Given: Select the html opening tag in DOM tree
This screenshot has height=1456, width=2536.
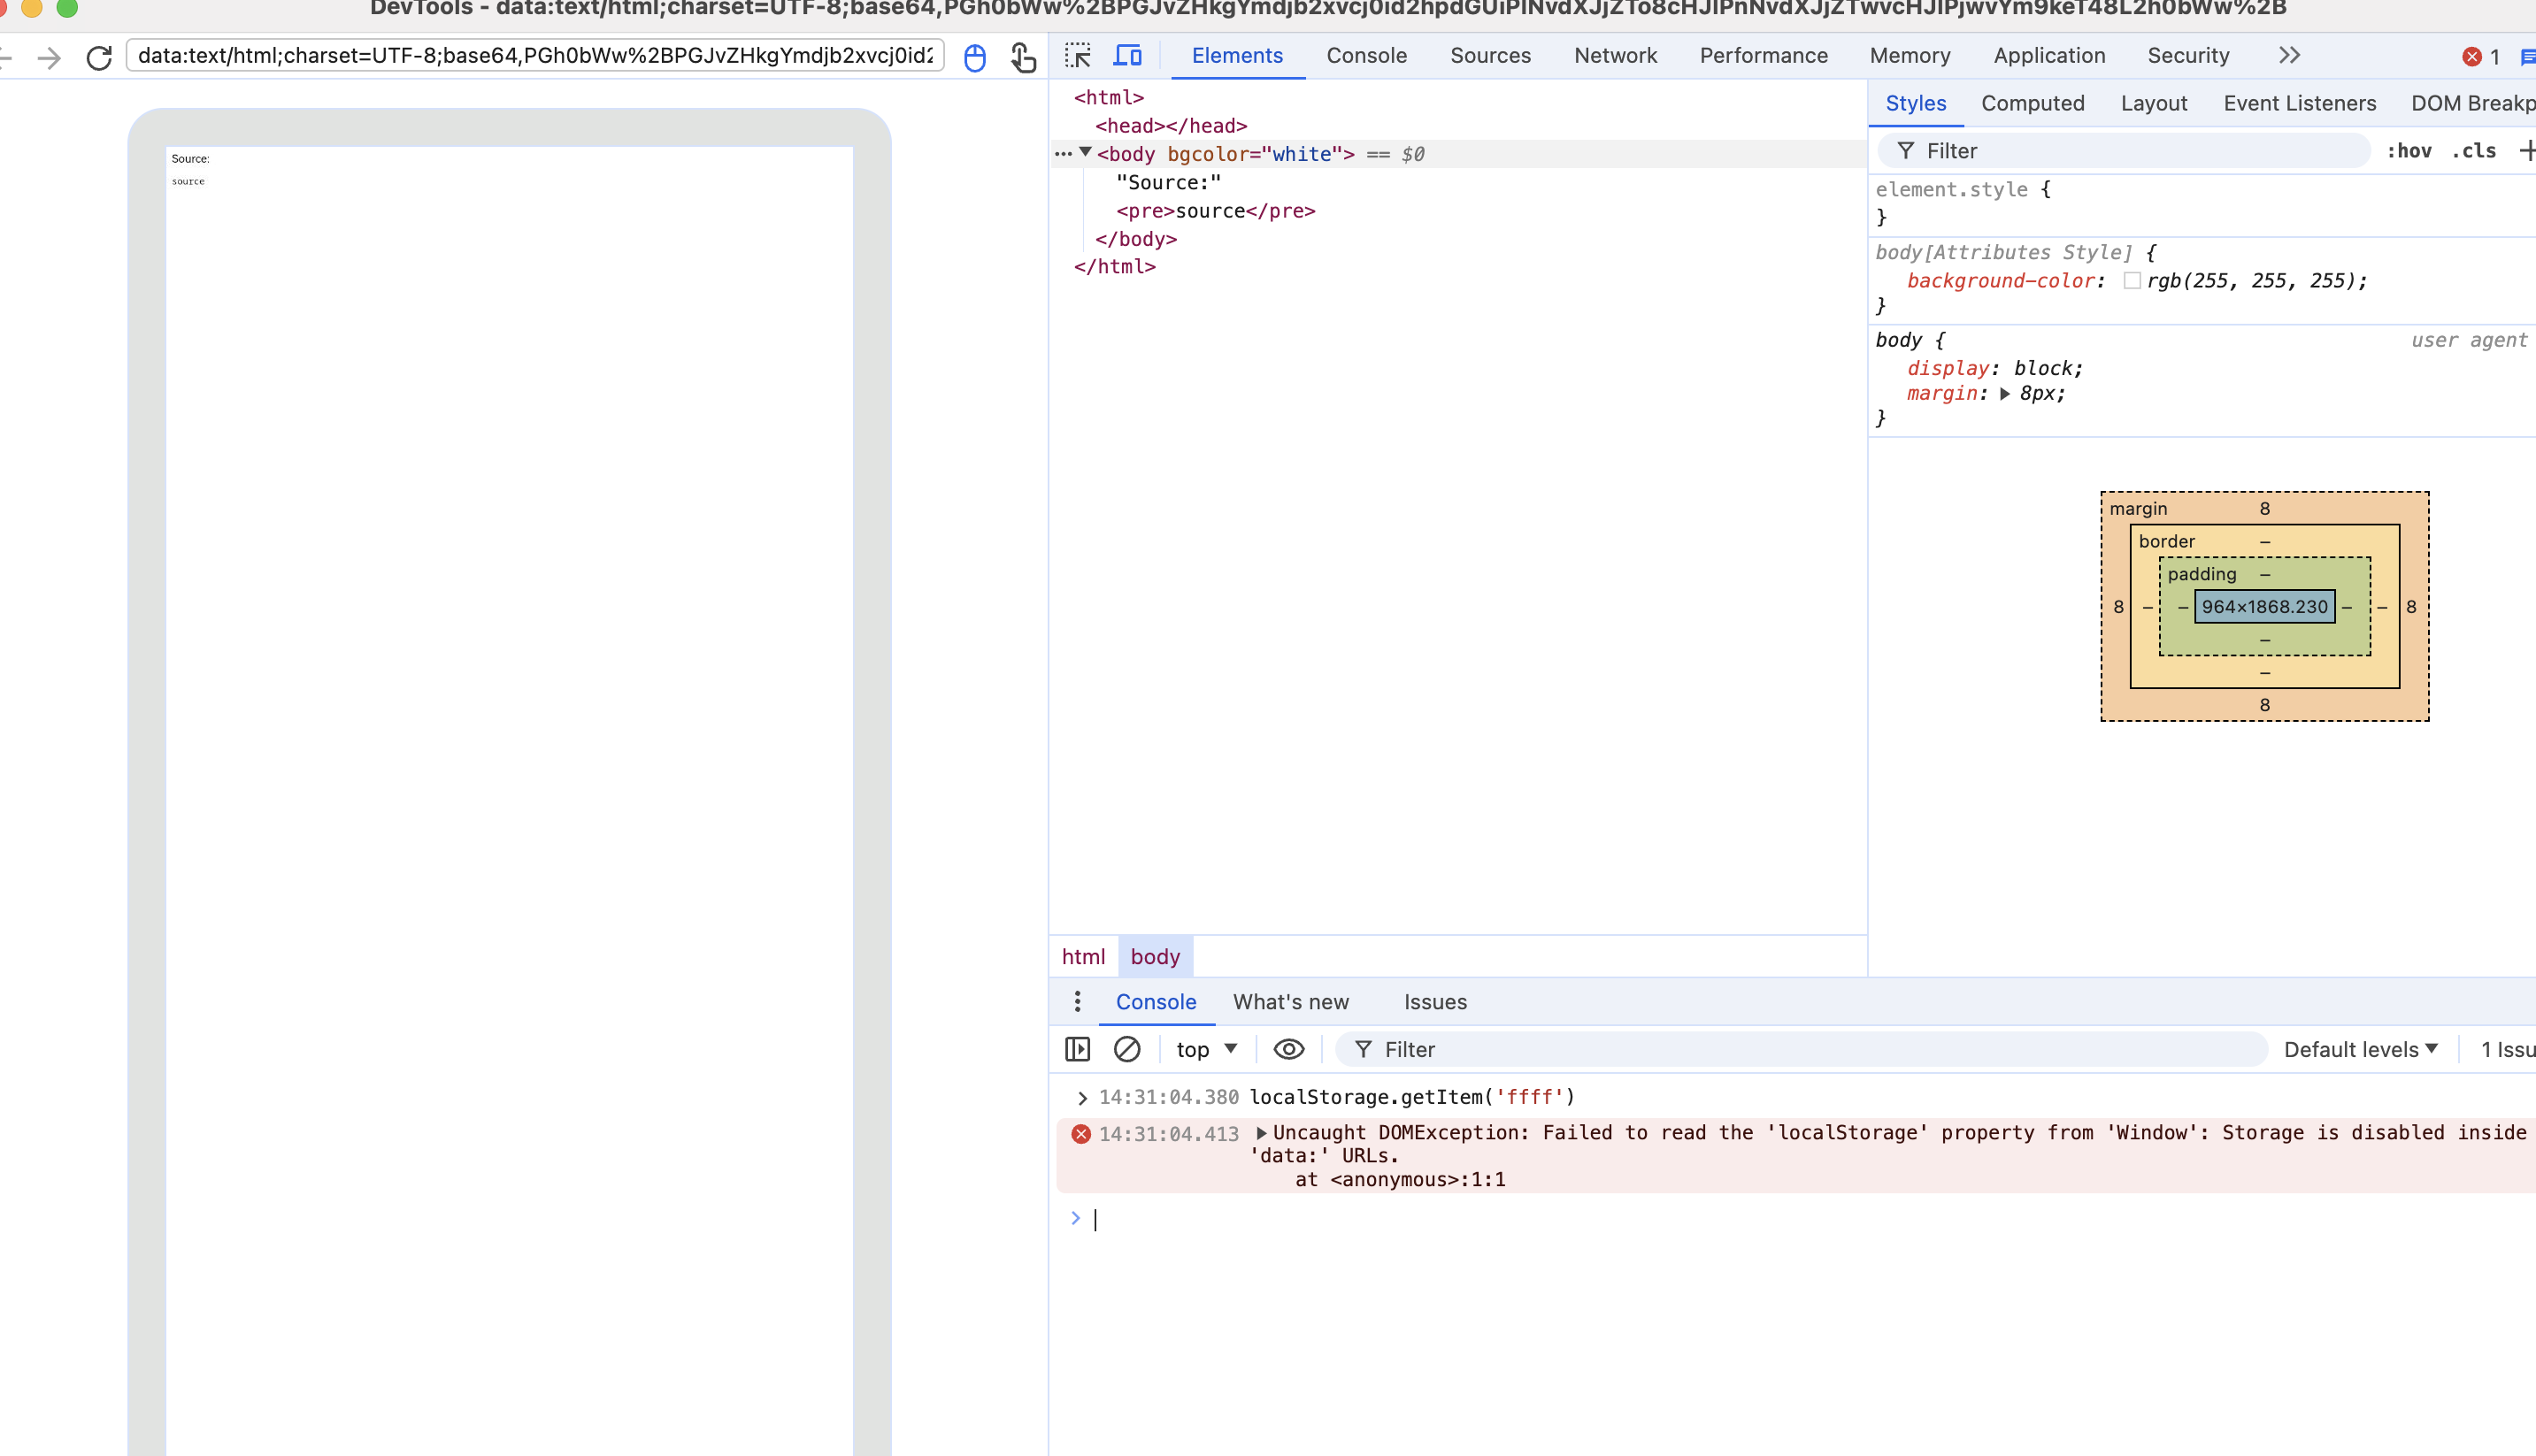Looking at the screenshot, I should 1108,97.
